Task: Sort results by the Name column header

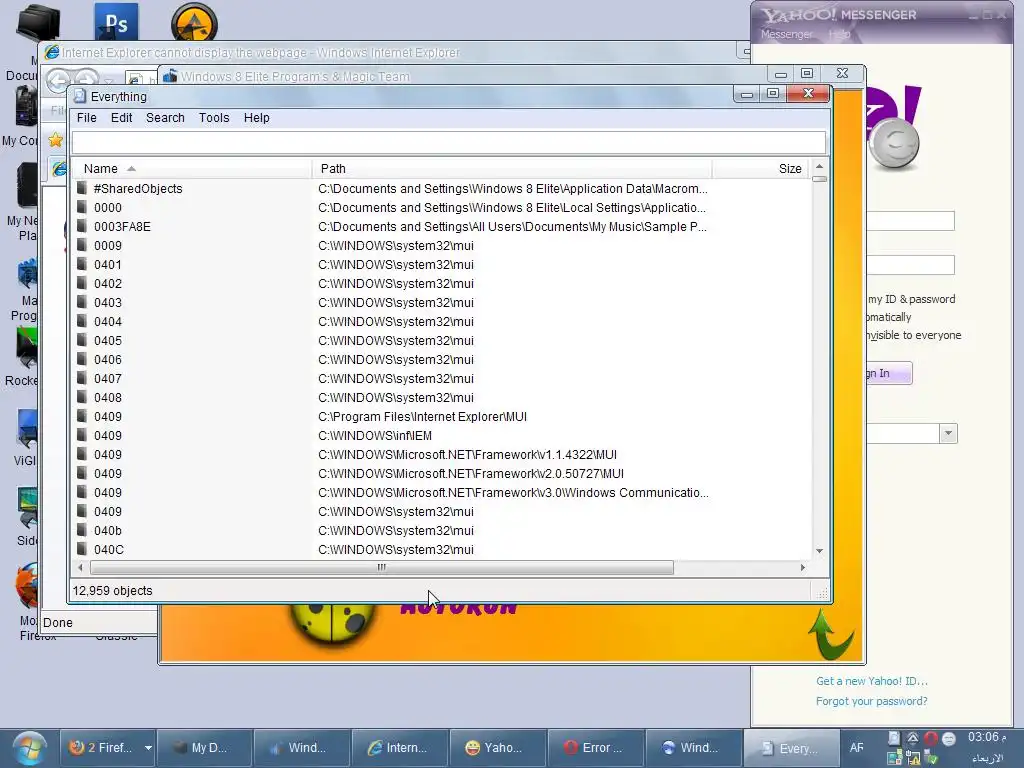Action: coord(191,168)
